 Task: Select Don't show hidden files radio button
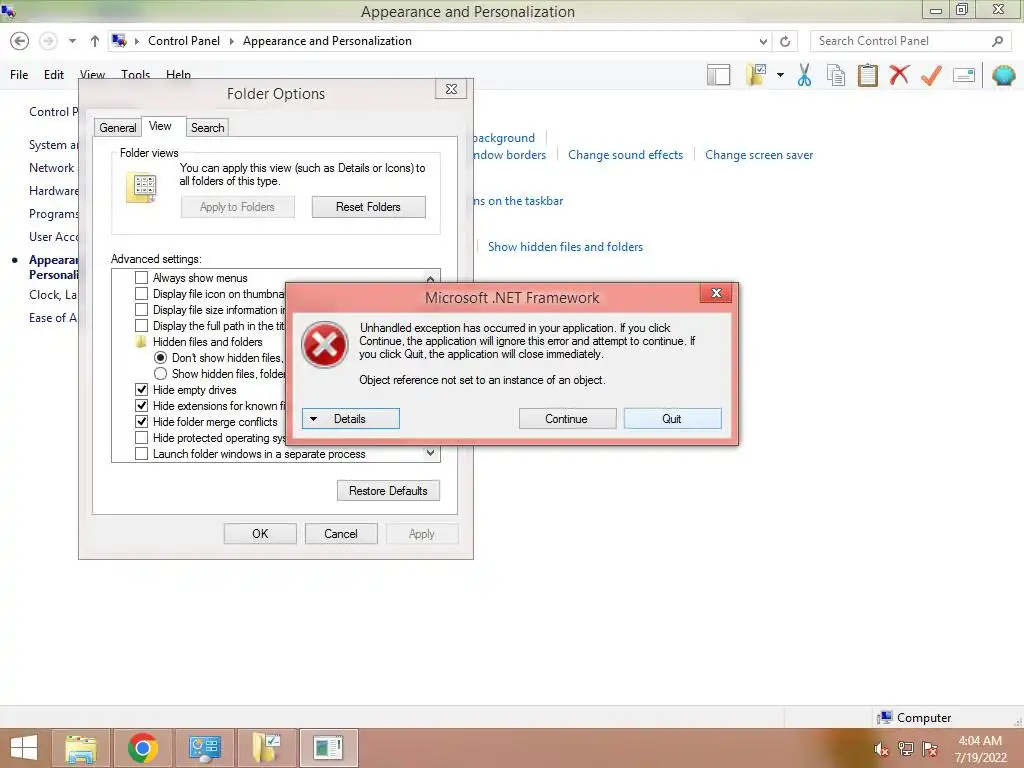pos(160,358)
